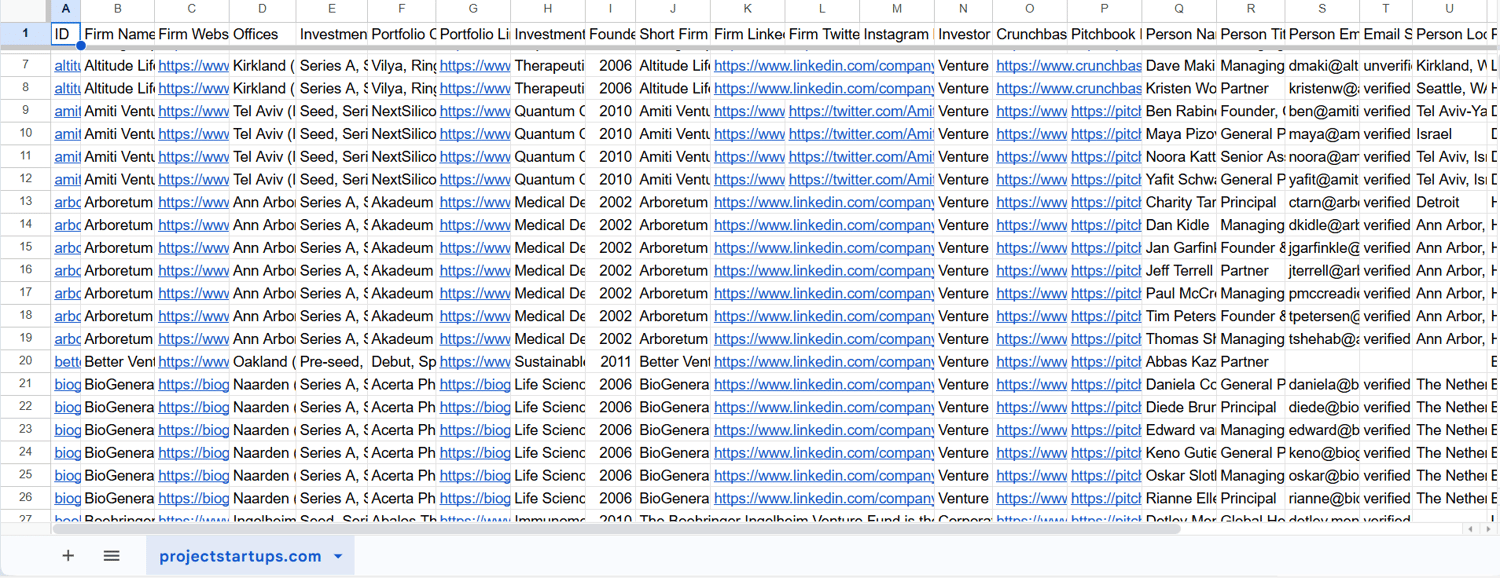Select the 'Firm Name' header cell
Viewport: 1500px width, 578px height.
(x=118, y=34)
